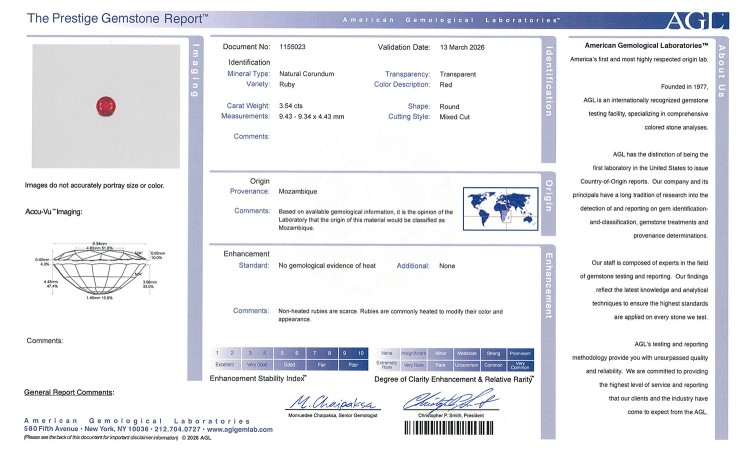The height and width of the screenshot is (455, 750).
Task: Click 'Enhancement Stability Index' caption
Action: coord(258,378)
